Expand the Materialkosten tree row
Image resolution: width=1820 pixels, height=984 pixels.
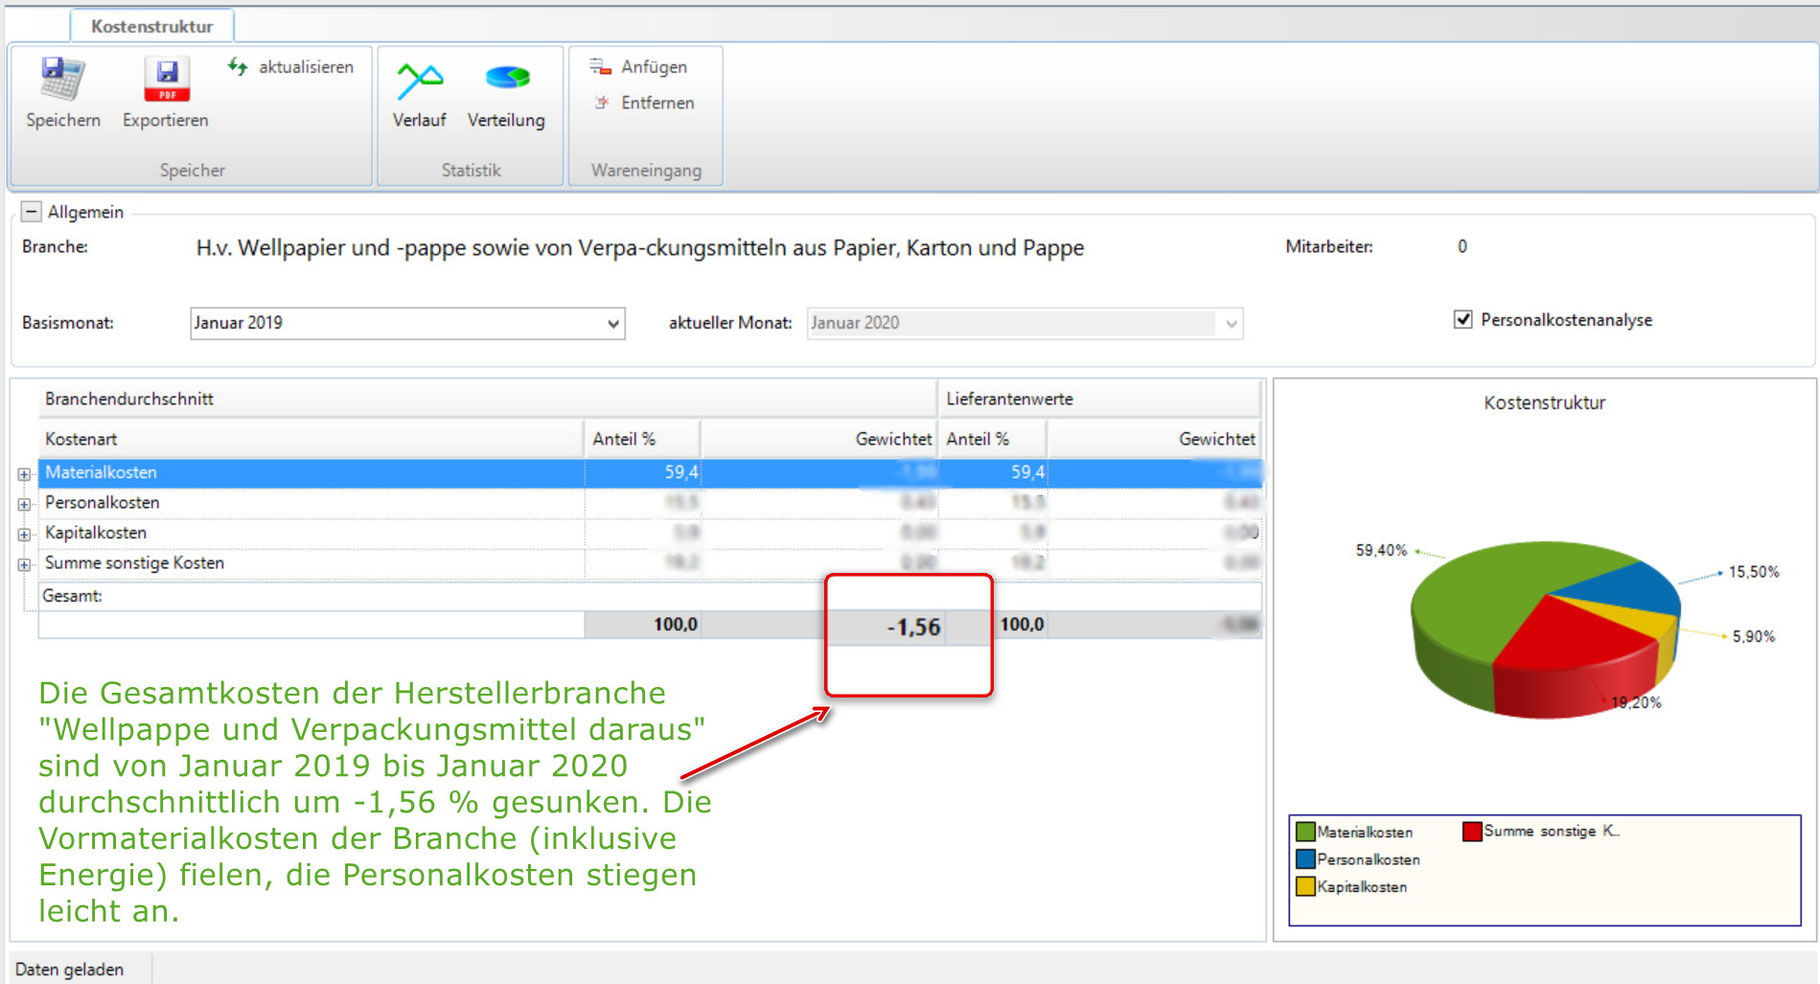pyautogui.click(x=23, y=472)
